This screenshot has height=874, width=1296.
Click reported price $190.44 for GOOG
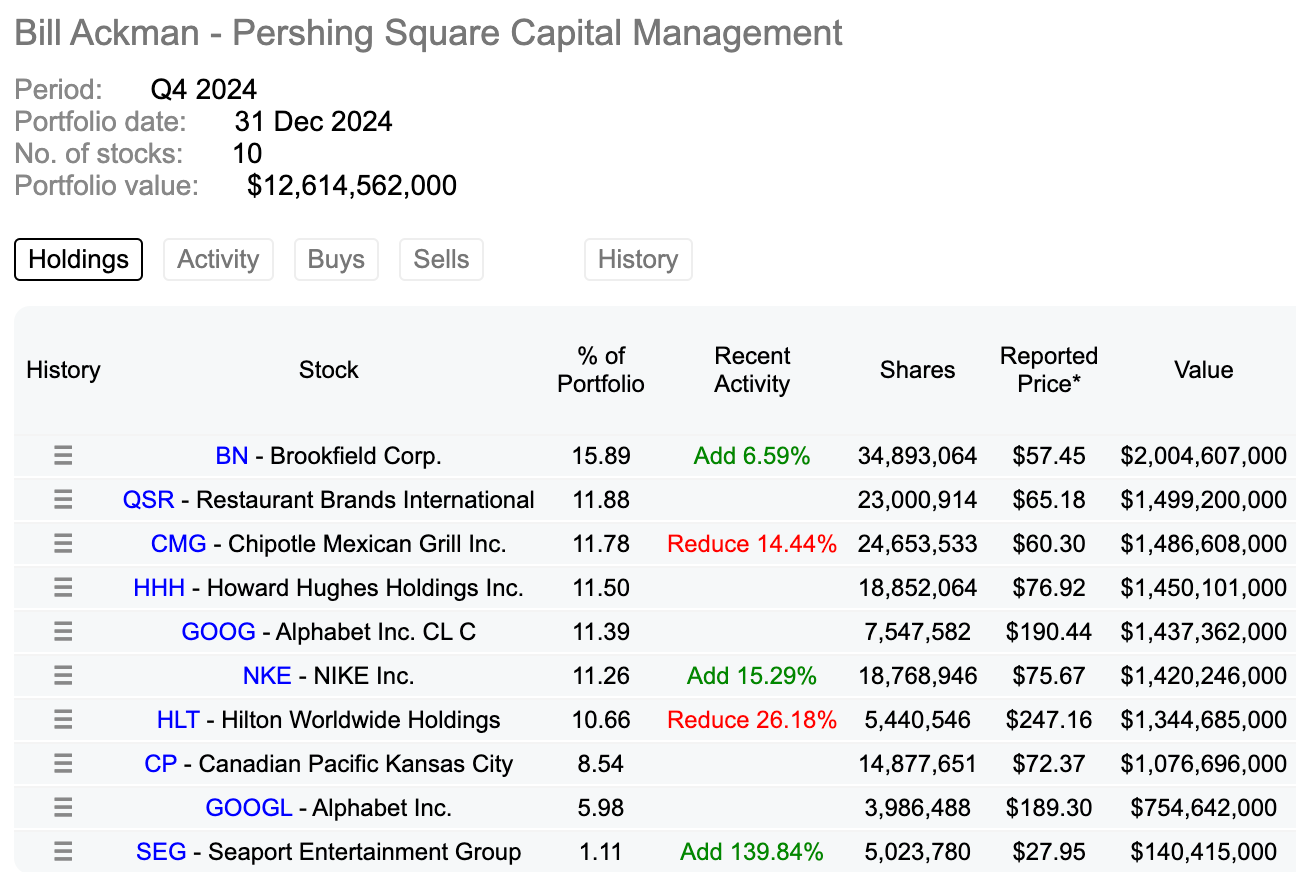tap(1048, 632)
